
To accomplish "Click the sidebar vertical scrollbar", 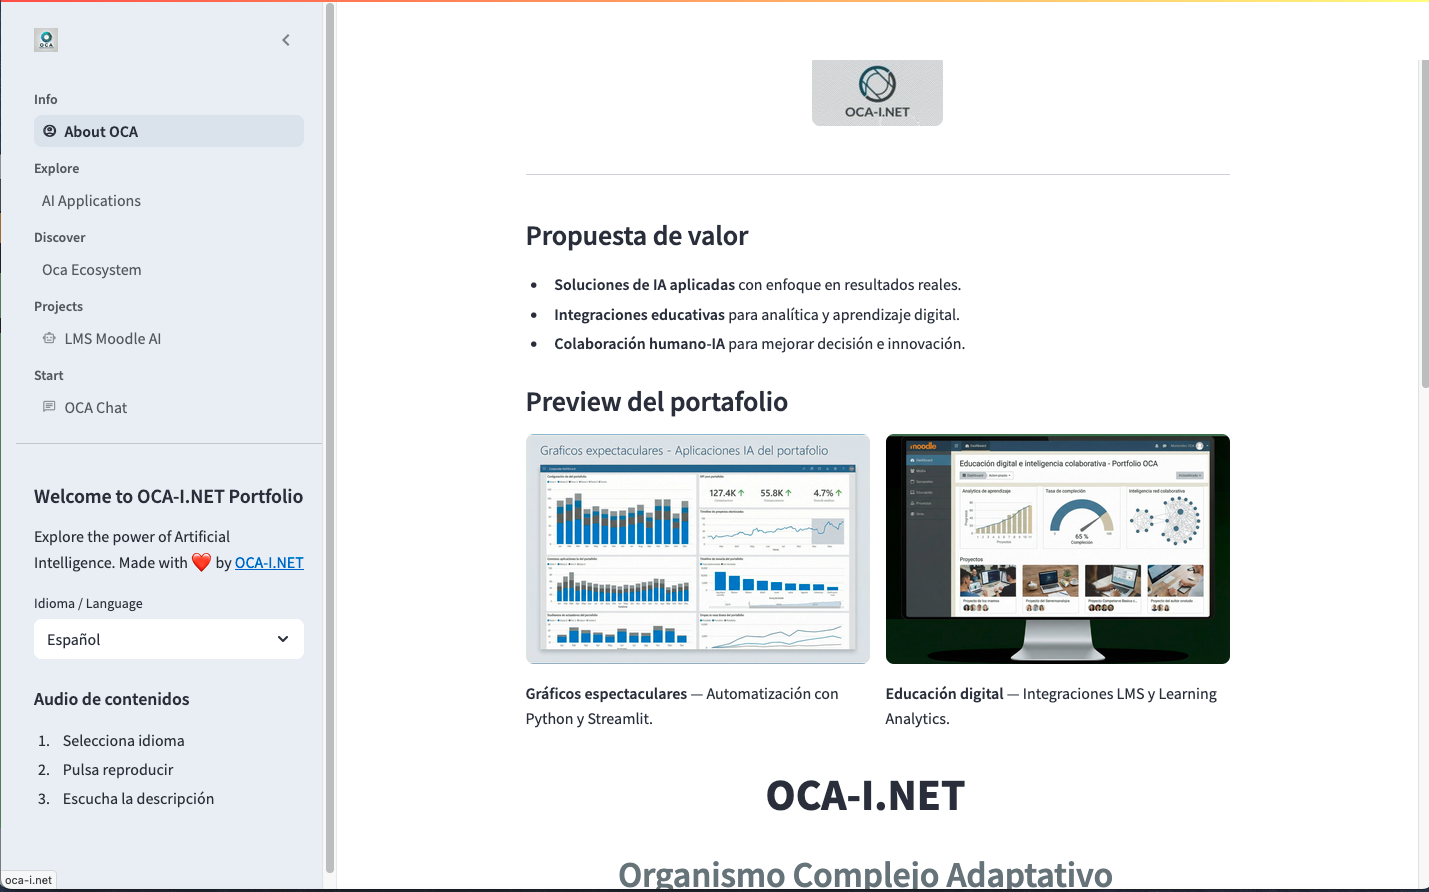I will 330,438.
